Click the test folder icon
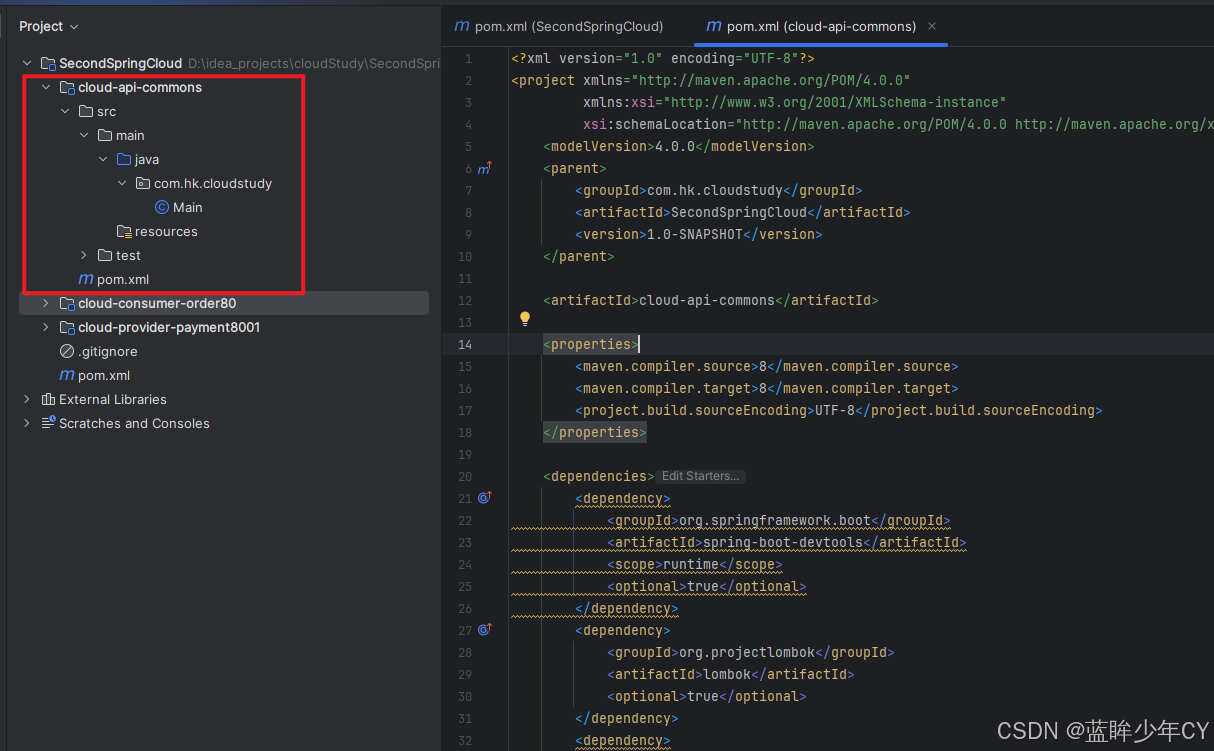This screenshot has width=1214, height=751. pyautogui.click(x=105, y=255)
